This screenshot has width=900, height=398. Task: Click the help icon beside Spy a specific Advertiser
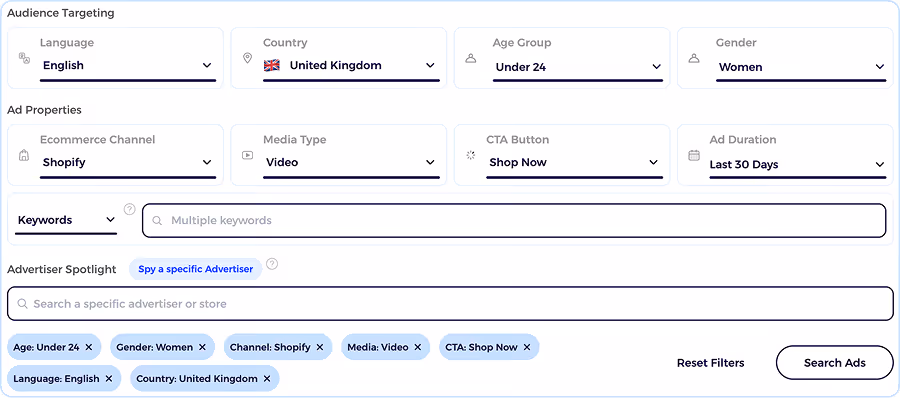[x=272, y=264]
